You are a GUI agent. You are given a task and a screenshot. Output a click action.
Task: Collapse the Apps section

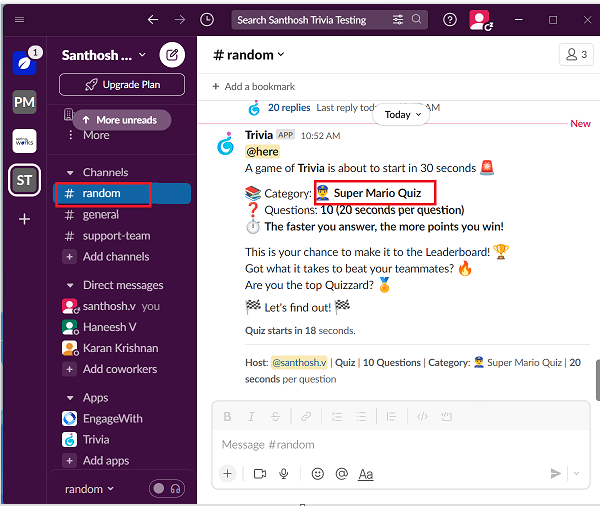click(70, 398)
